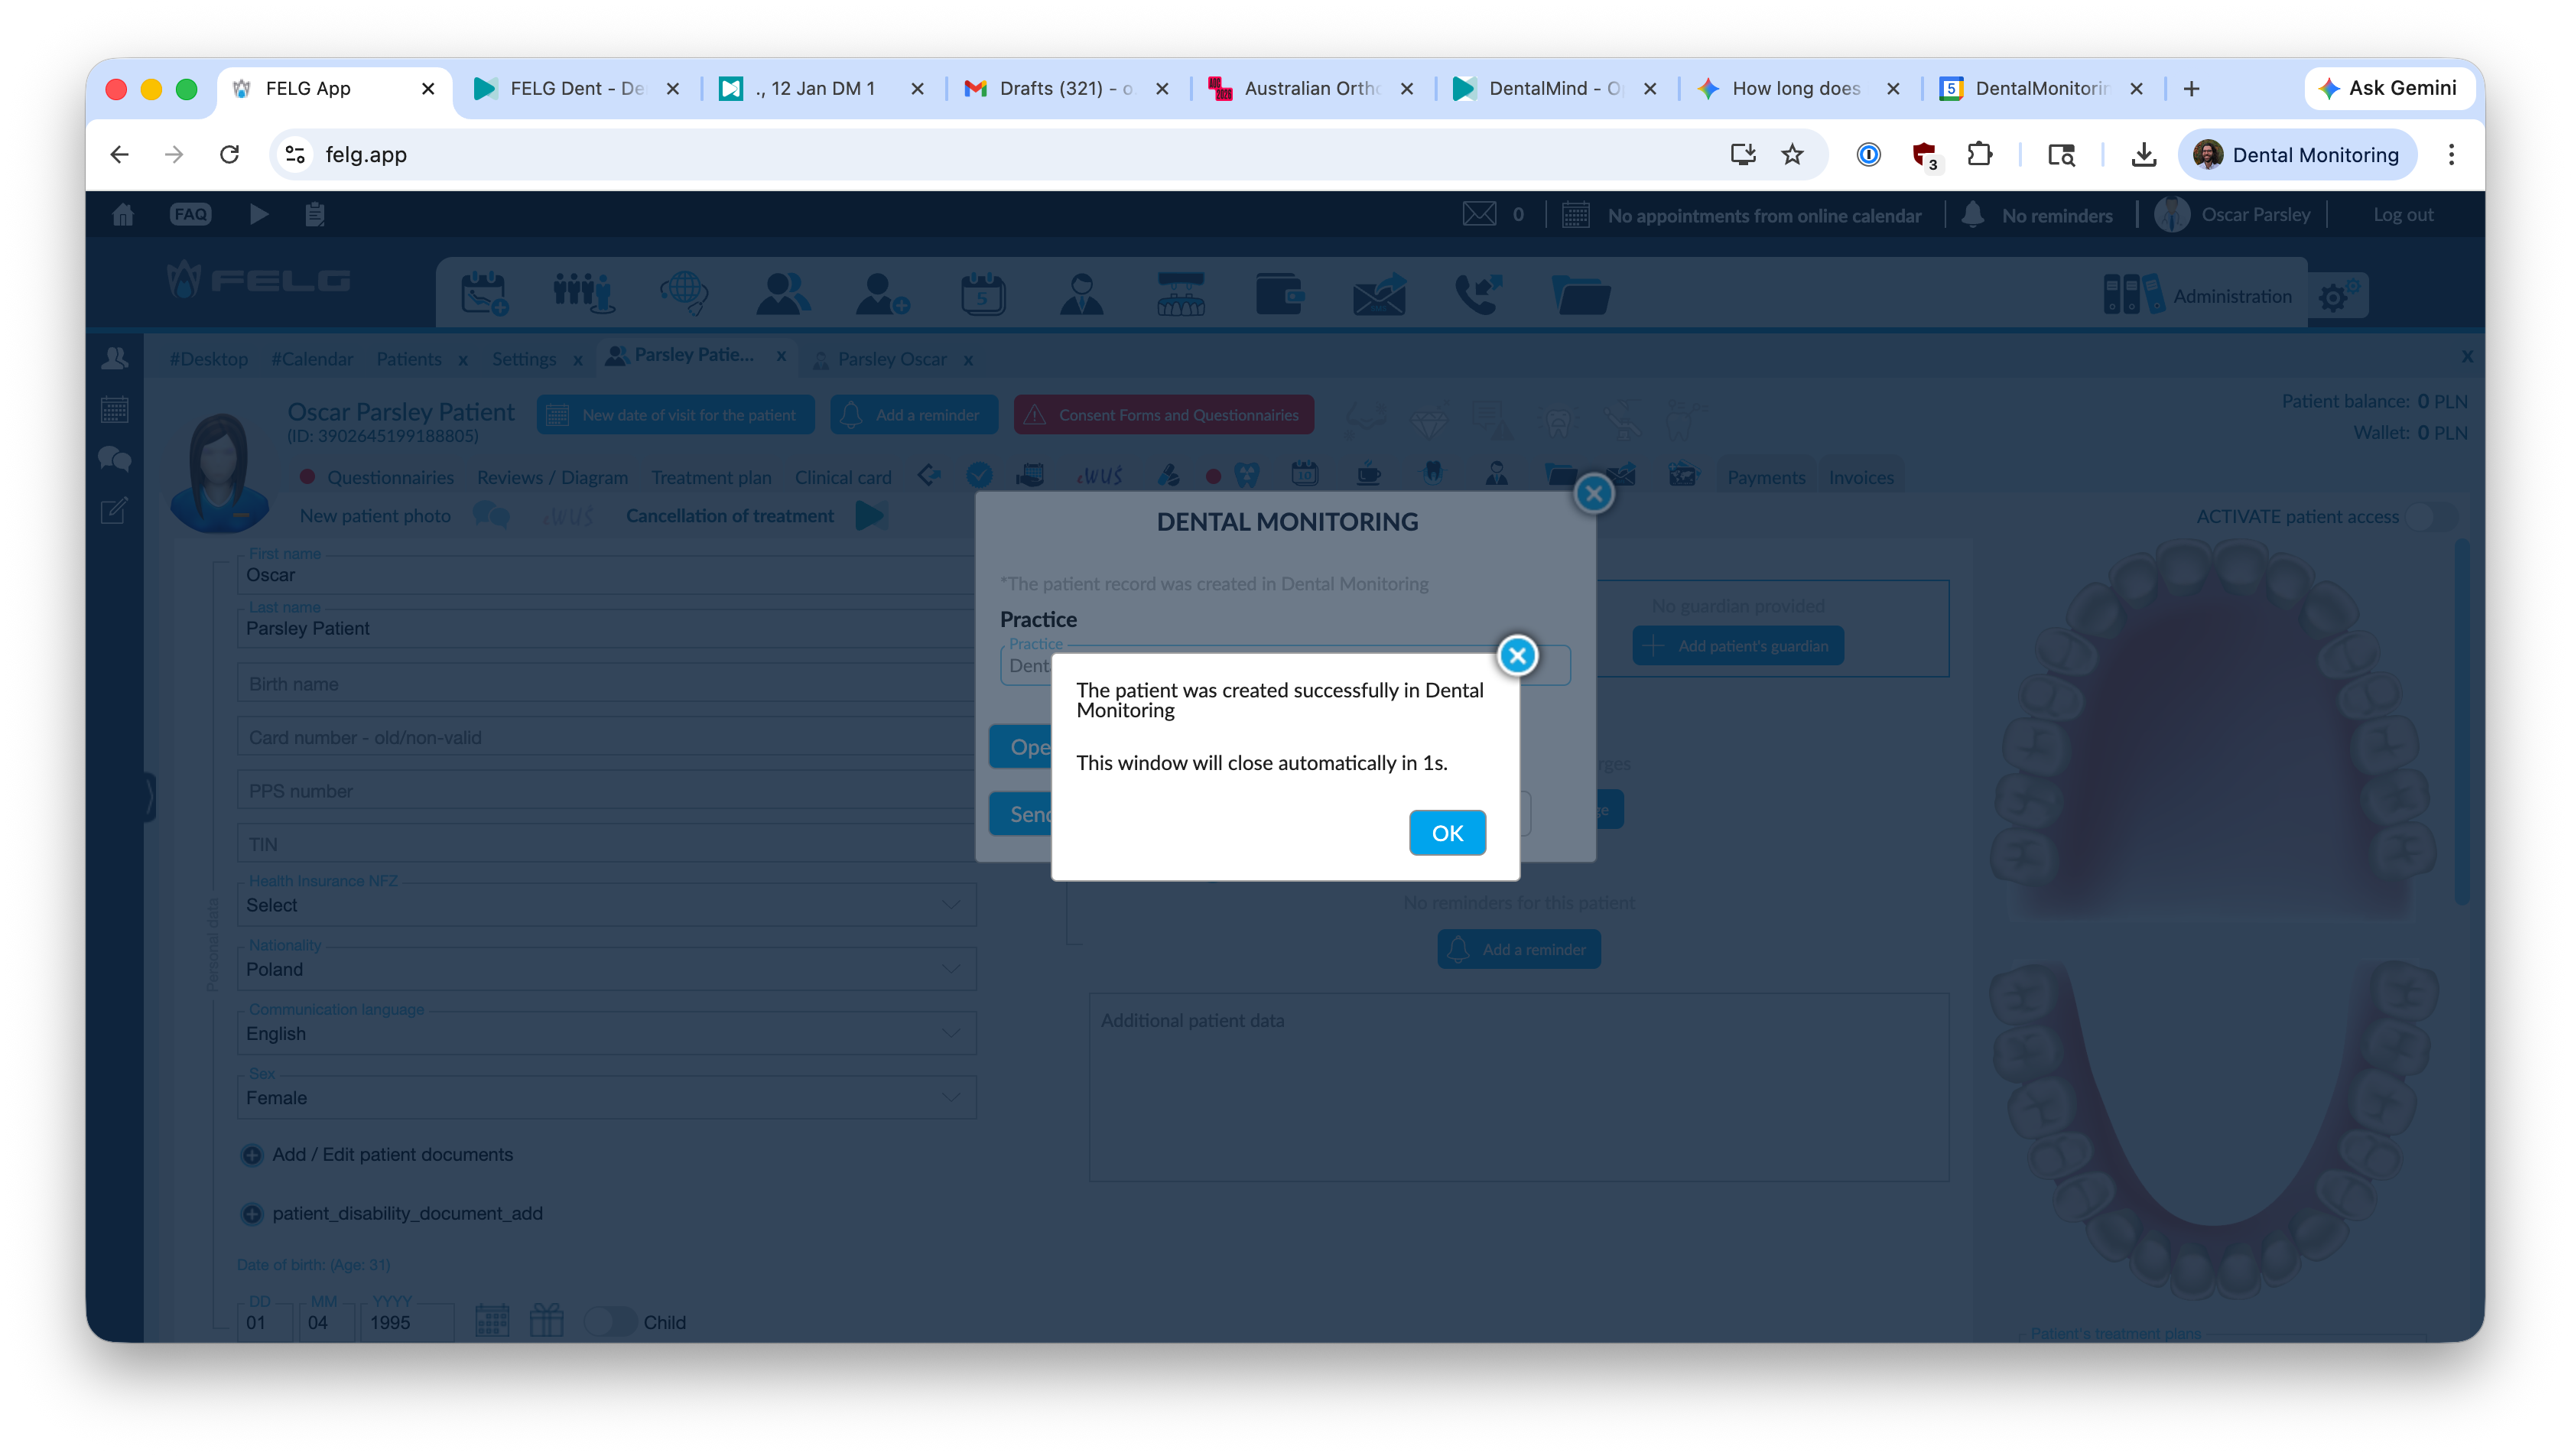The image size is (2571, 1456).
Task: Click the sidebar chat bubbles icon
Action: tap(115, 459)
